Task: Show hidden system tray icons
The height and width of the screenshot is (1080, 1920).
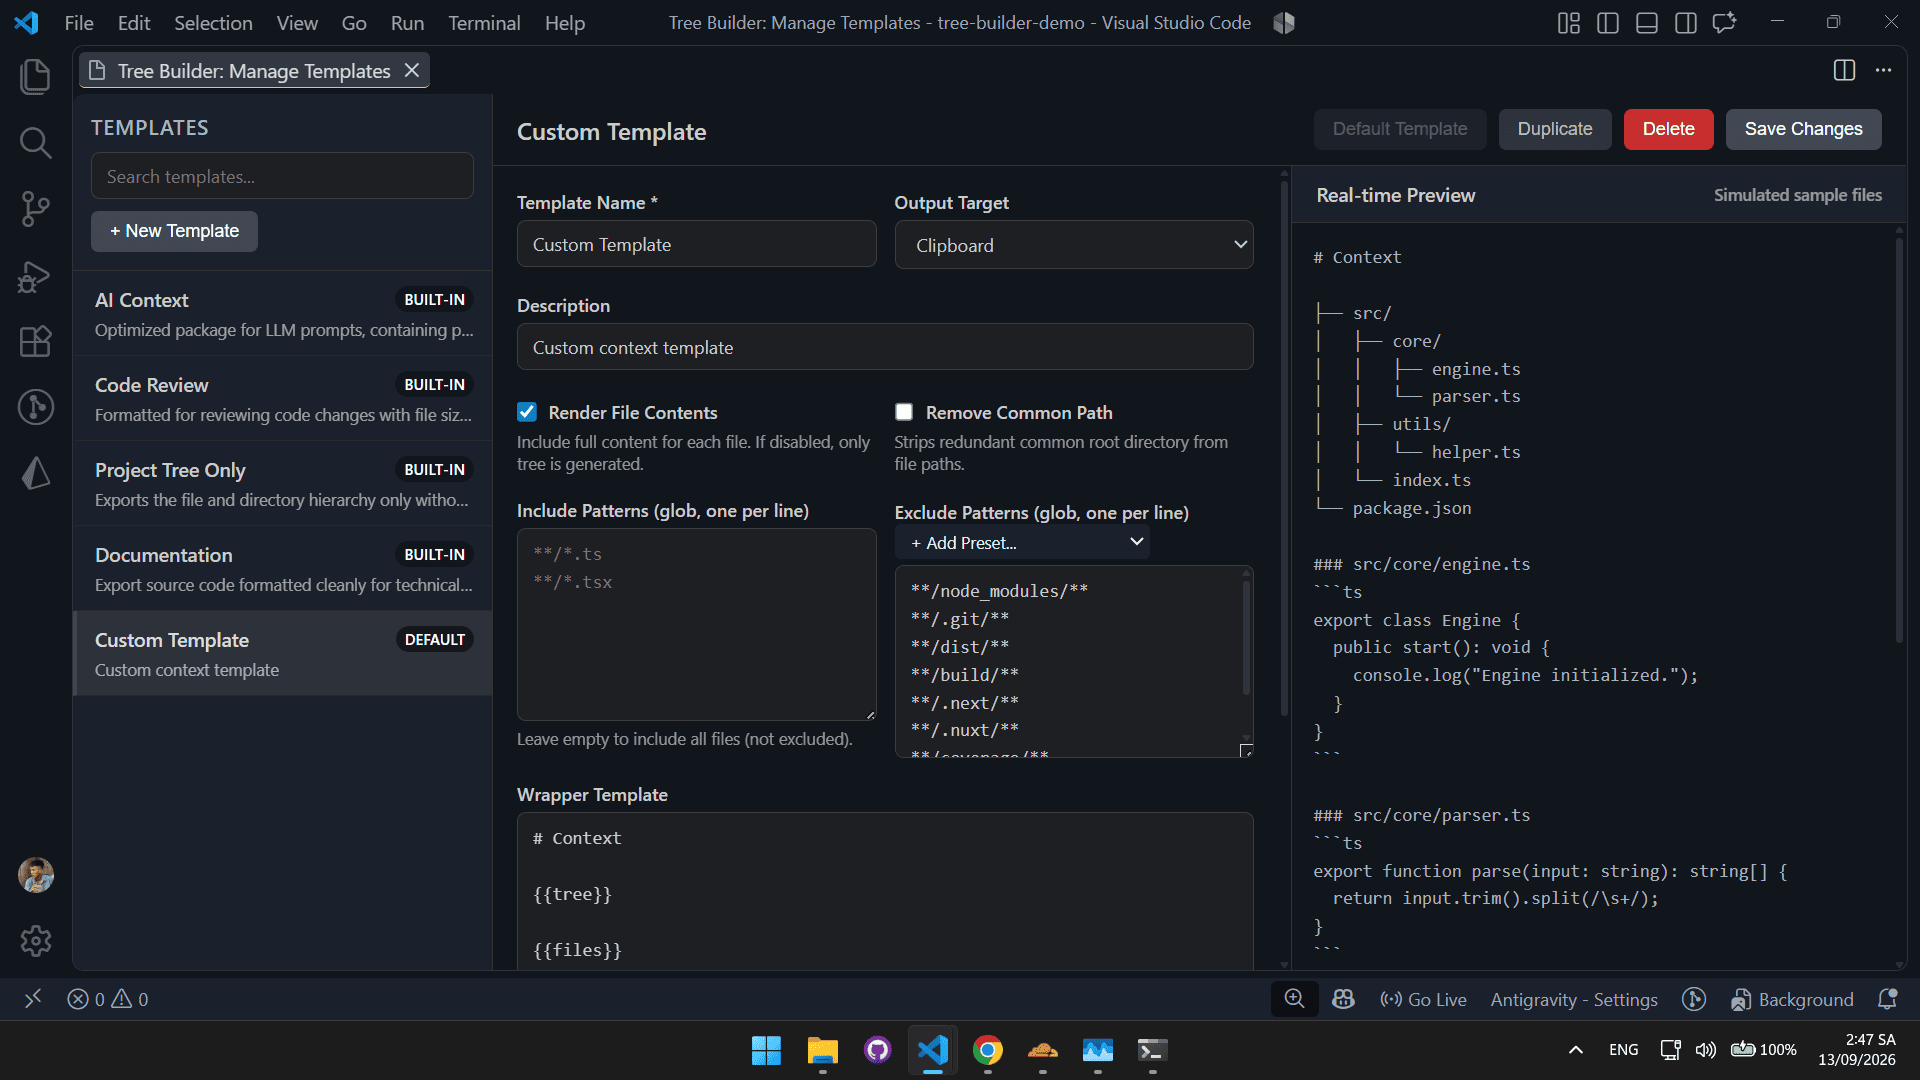Action: 1575,1050
